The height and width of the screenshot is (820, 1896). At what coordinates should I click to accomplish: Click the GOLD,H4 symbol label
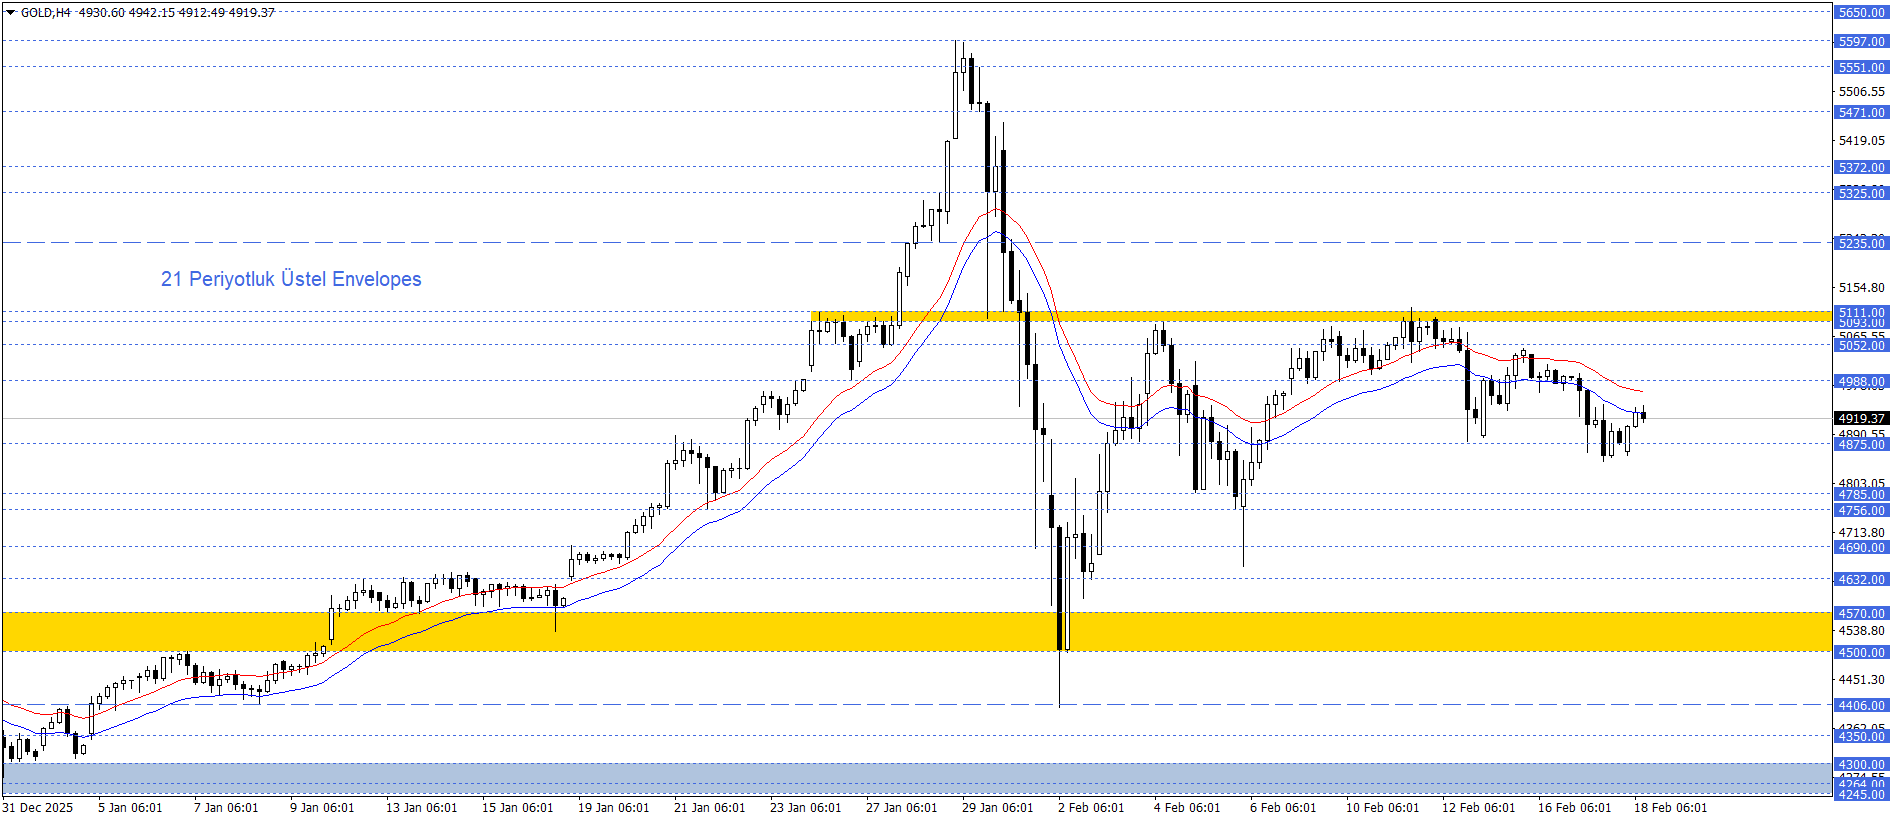pos(45,13)
